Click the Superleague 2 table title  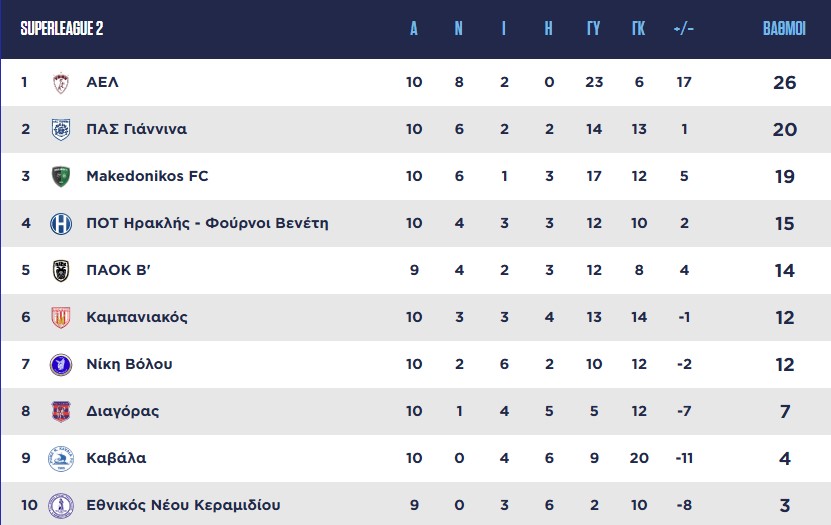point(62,29)
